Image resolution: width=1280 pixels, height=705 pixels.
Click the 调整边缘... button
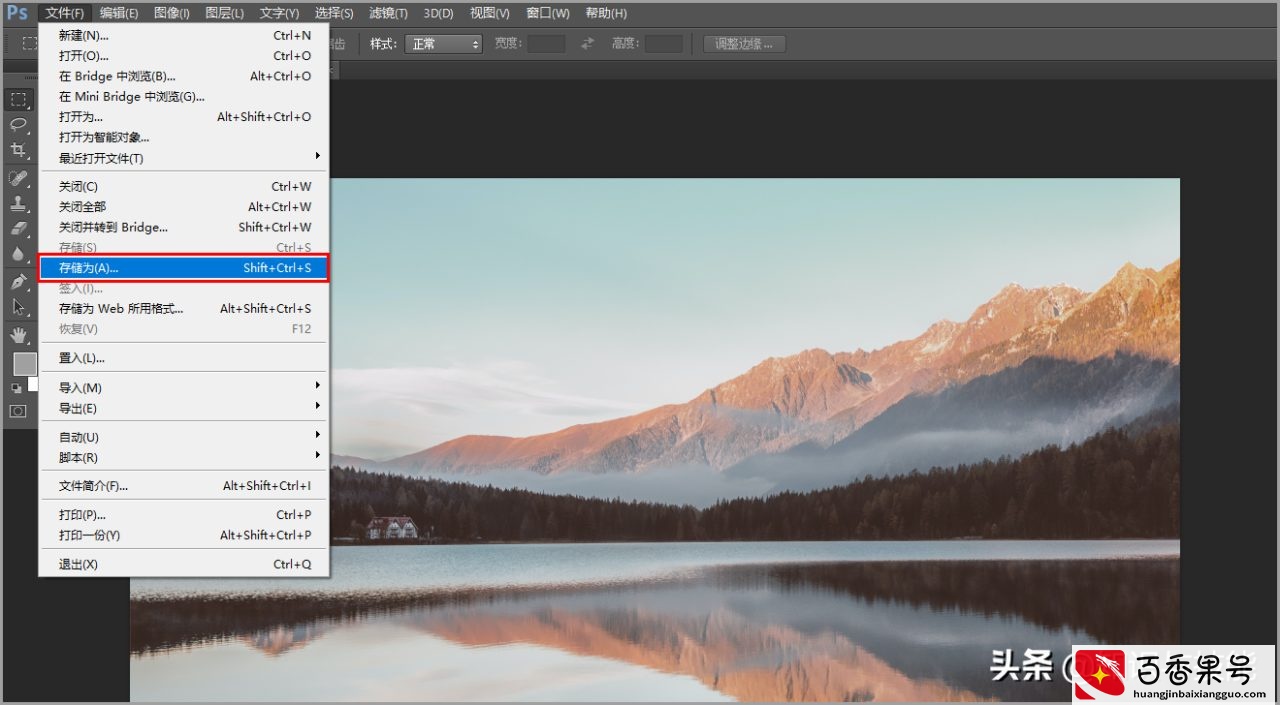point(745,44)
